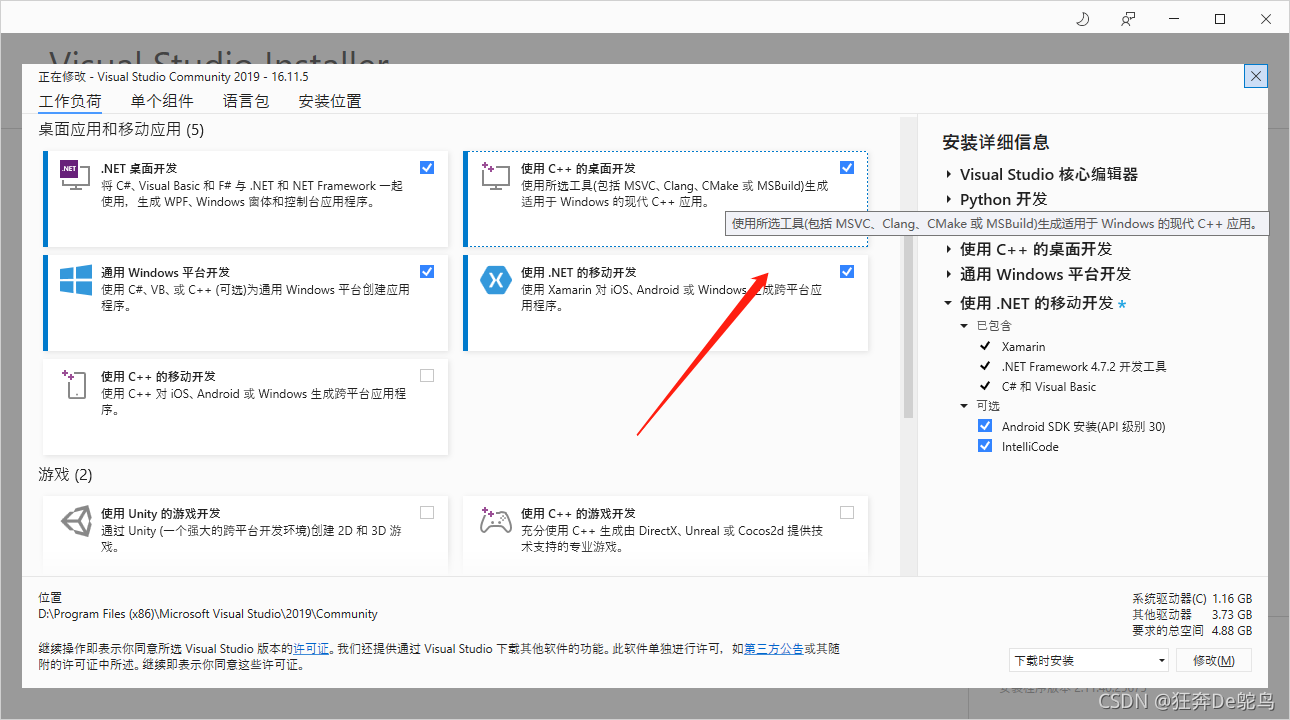
Task: Click the 修改(M) button
Action: pos(1214,660)
